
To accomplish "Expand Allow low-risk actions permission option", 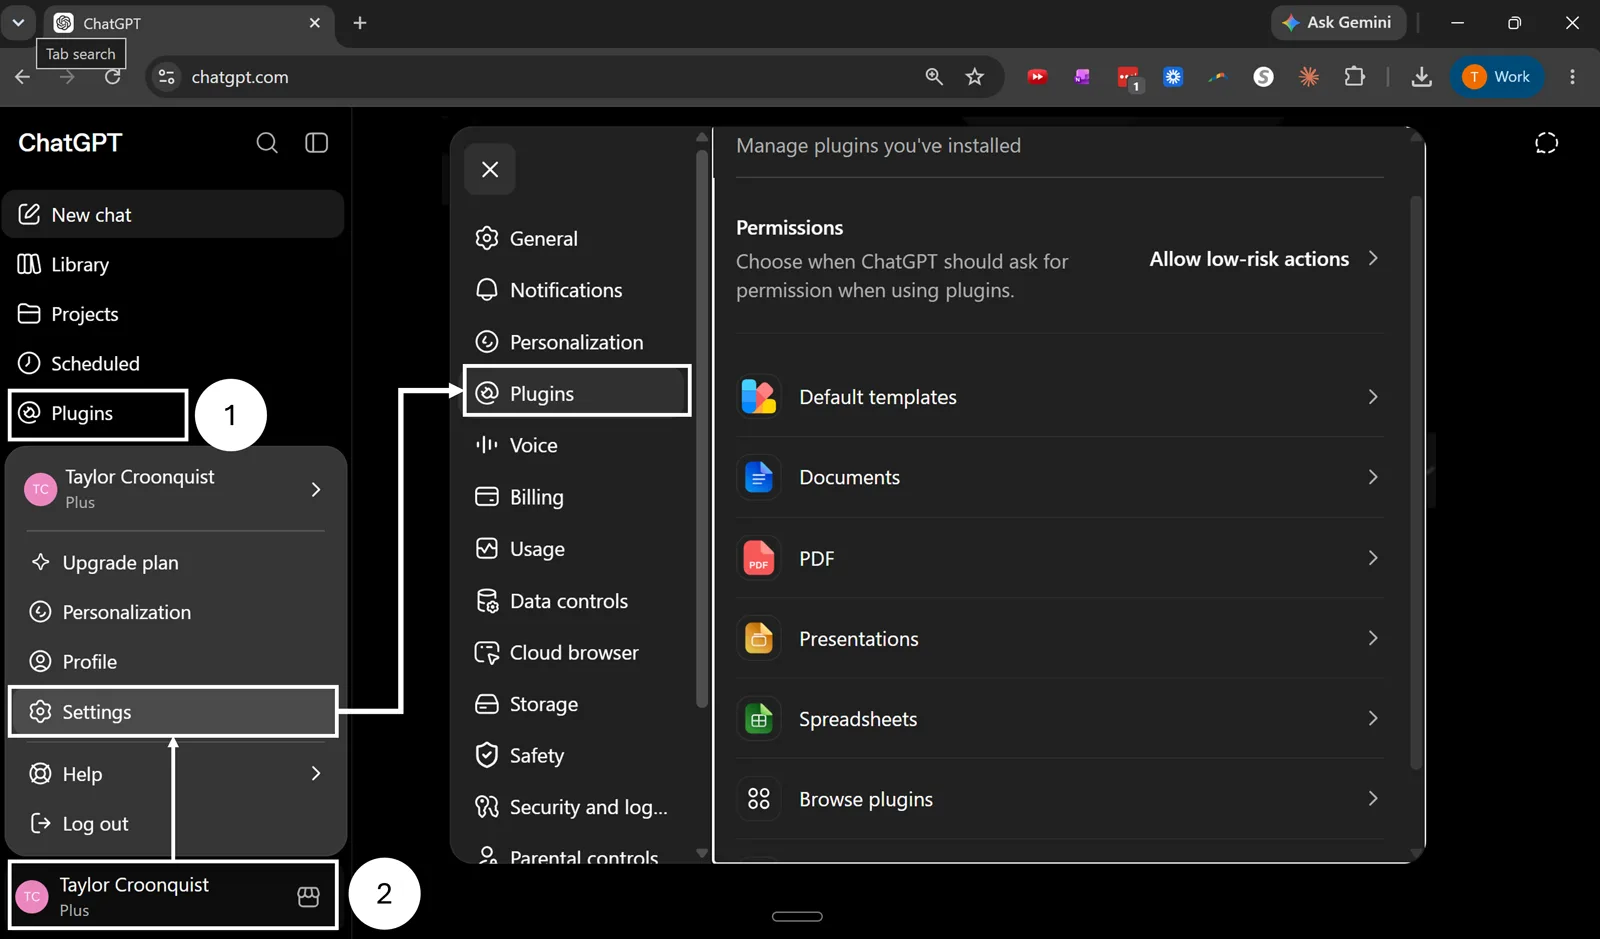I will coord(1264,259).
